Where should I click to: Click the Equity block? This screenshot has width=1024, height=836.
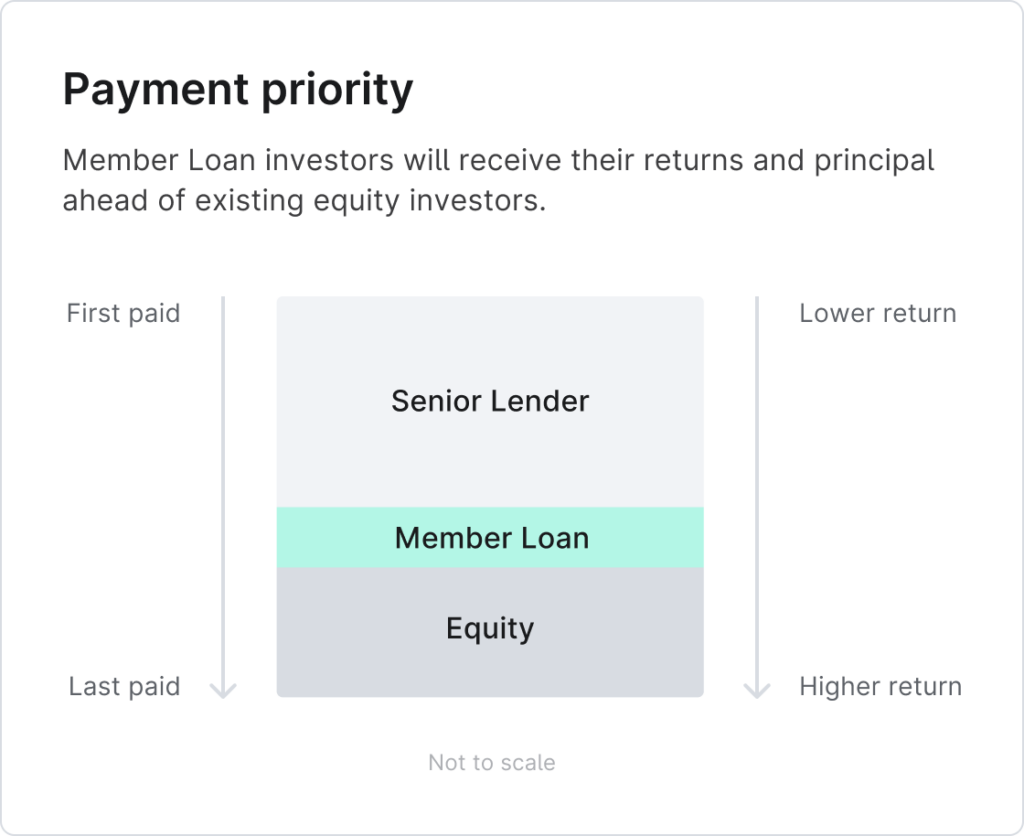(x=490, y=632)
